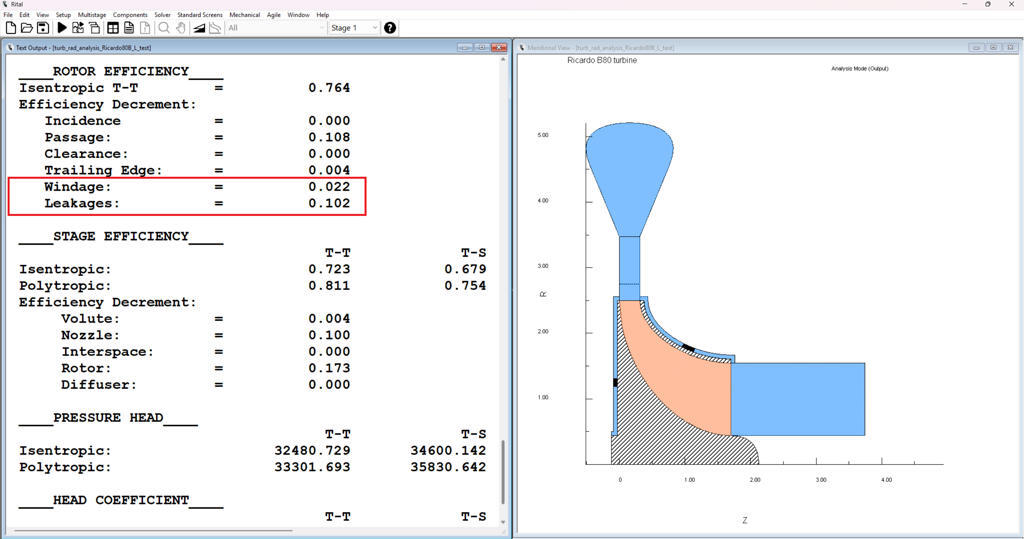The height and width of the screenshot is (539, 1024).
Task: Click the New file icon in the toolbar
Action: point(11,28)
